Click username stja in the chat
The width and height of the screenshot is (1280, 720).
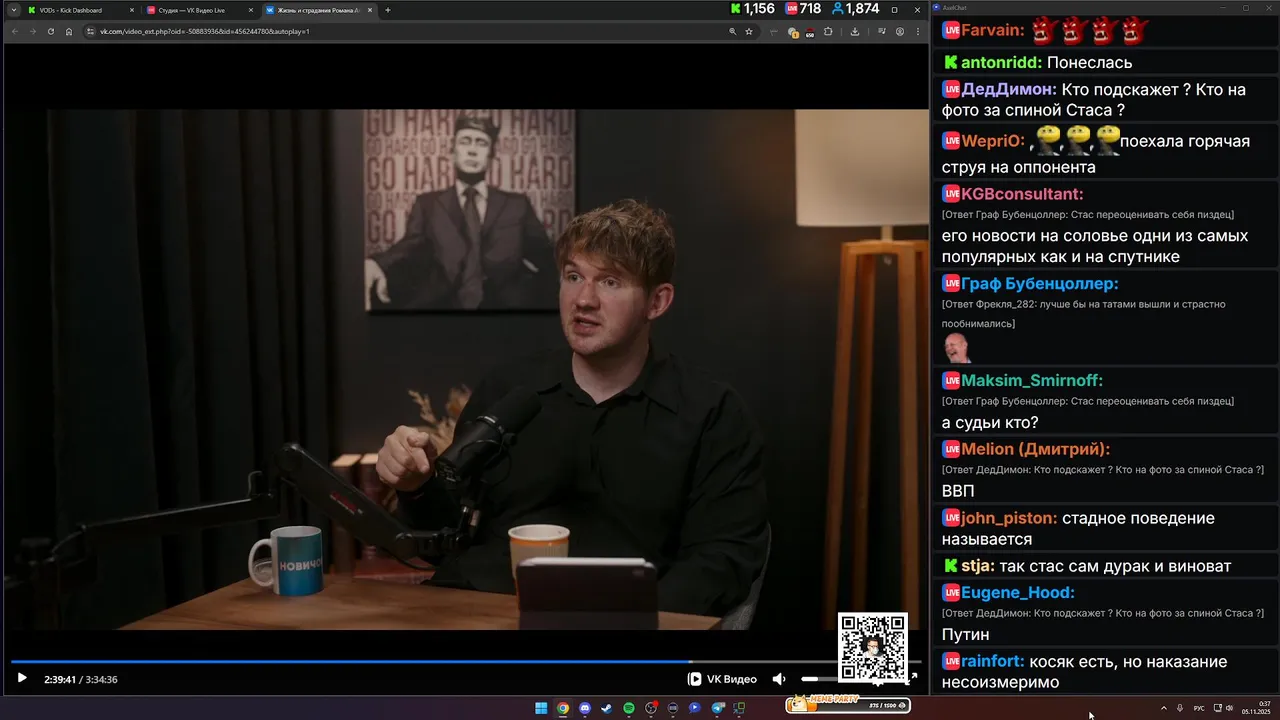click(978, 566)
